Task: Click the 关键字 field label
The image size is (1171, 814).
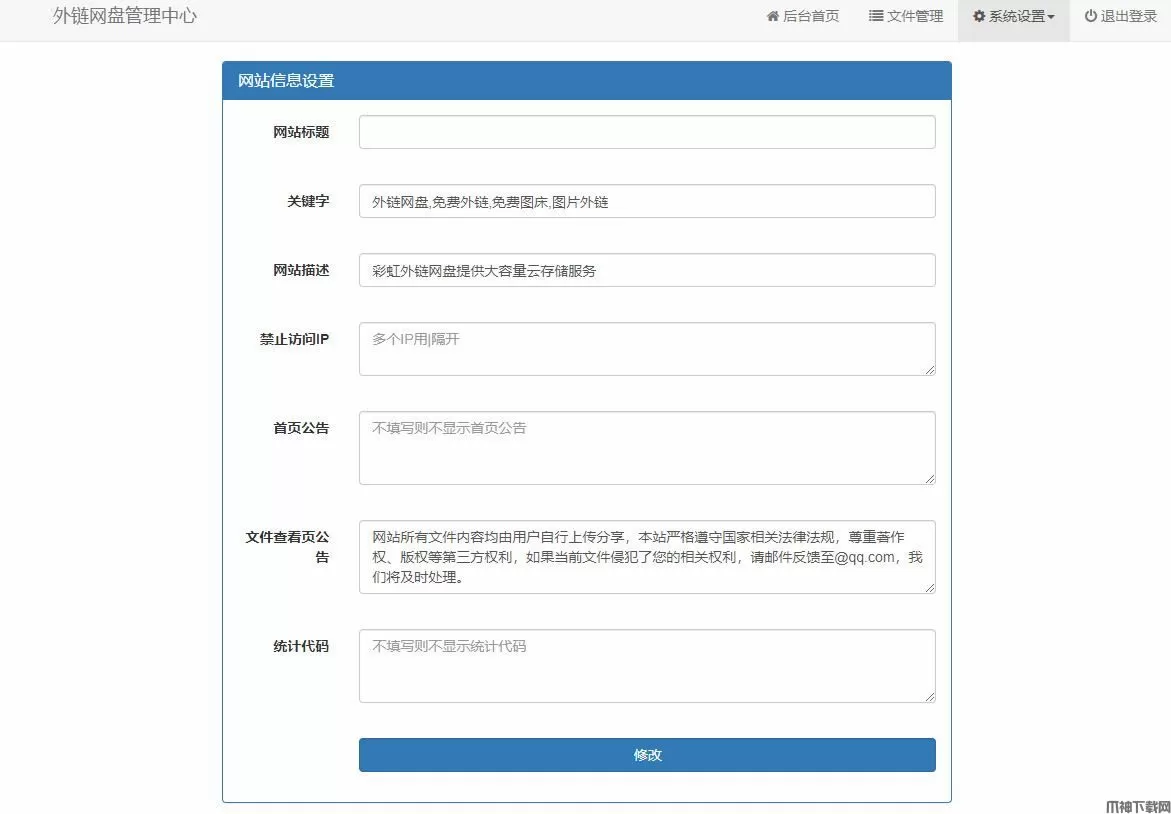Action: point(308,201)
